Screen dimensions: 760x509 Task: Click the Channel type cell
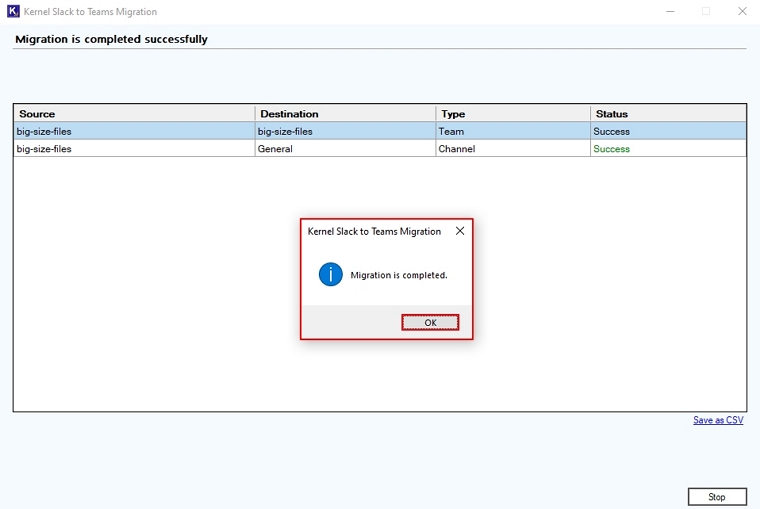[x=513, y=149]
